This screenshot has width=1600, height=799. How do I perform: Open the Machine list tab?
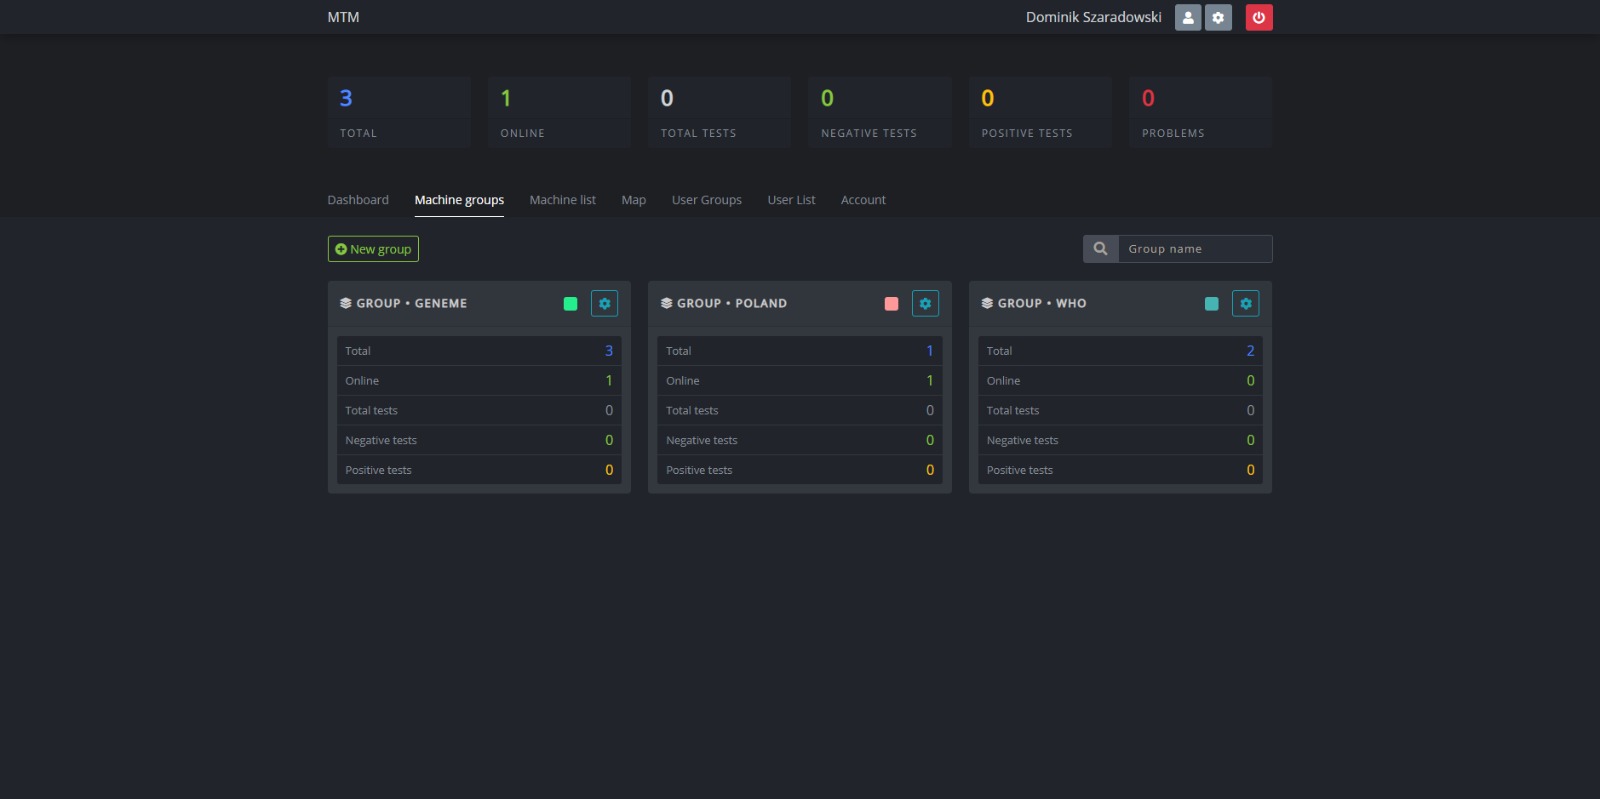tap(562, 200)
